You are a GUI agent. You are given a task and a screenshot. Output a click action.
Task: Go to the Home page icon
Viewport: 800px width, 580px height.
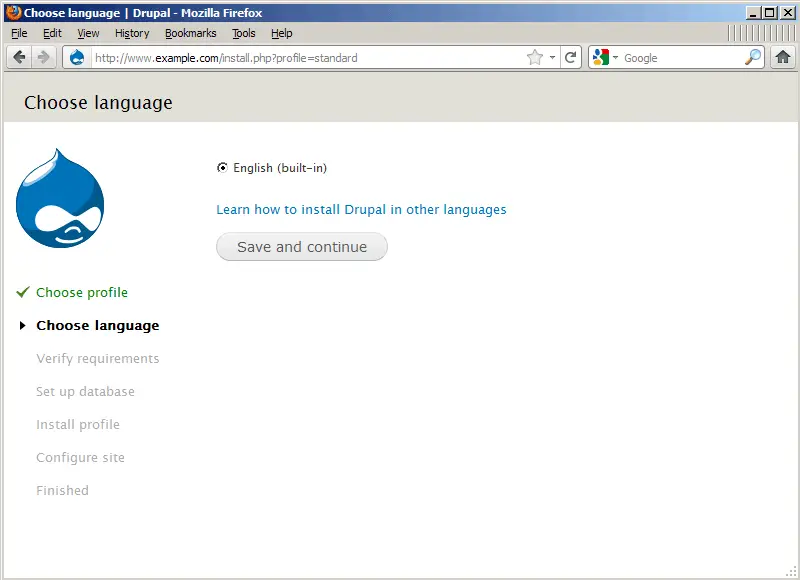[x=782, y=57]
